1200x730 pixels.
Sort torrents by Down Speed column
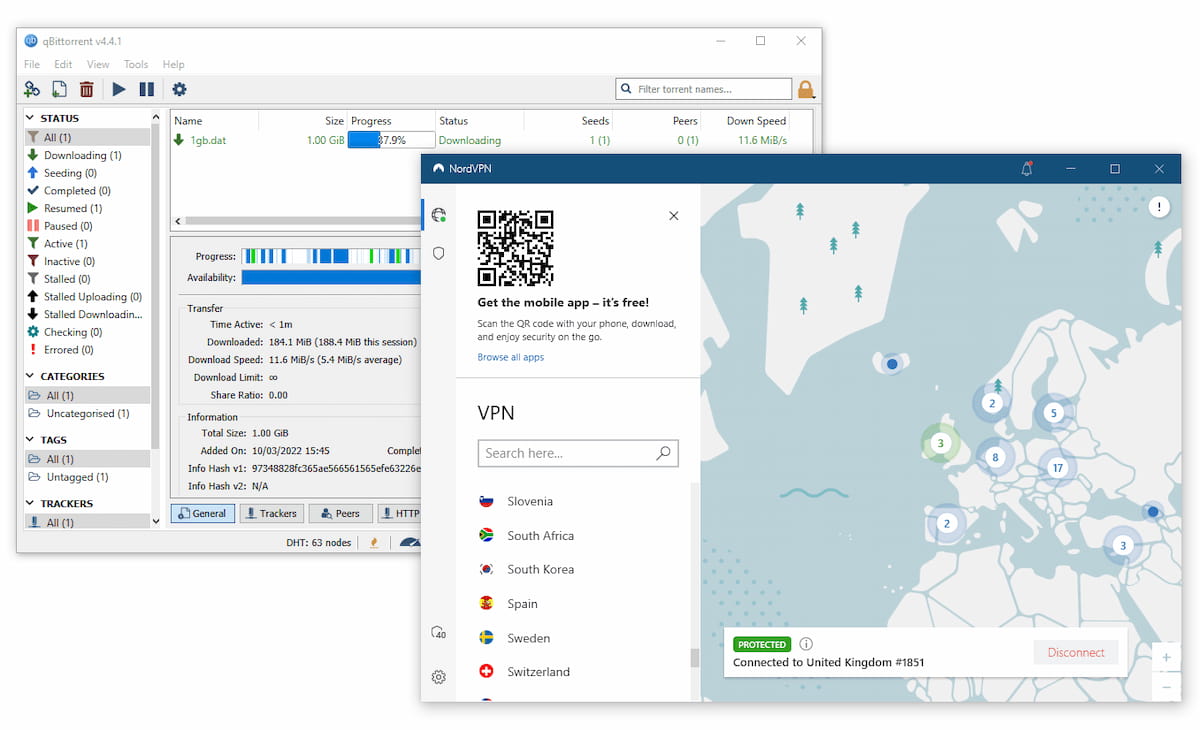[756, 121]
